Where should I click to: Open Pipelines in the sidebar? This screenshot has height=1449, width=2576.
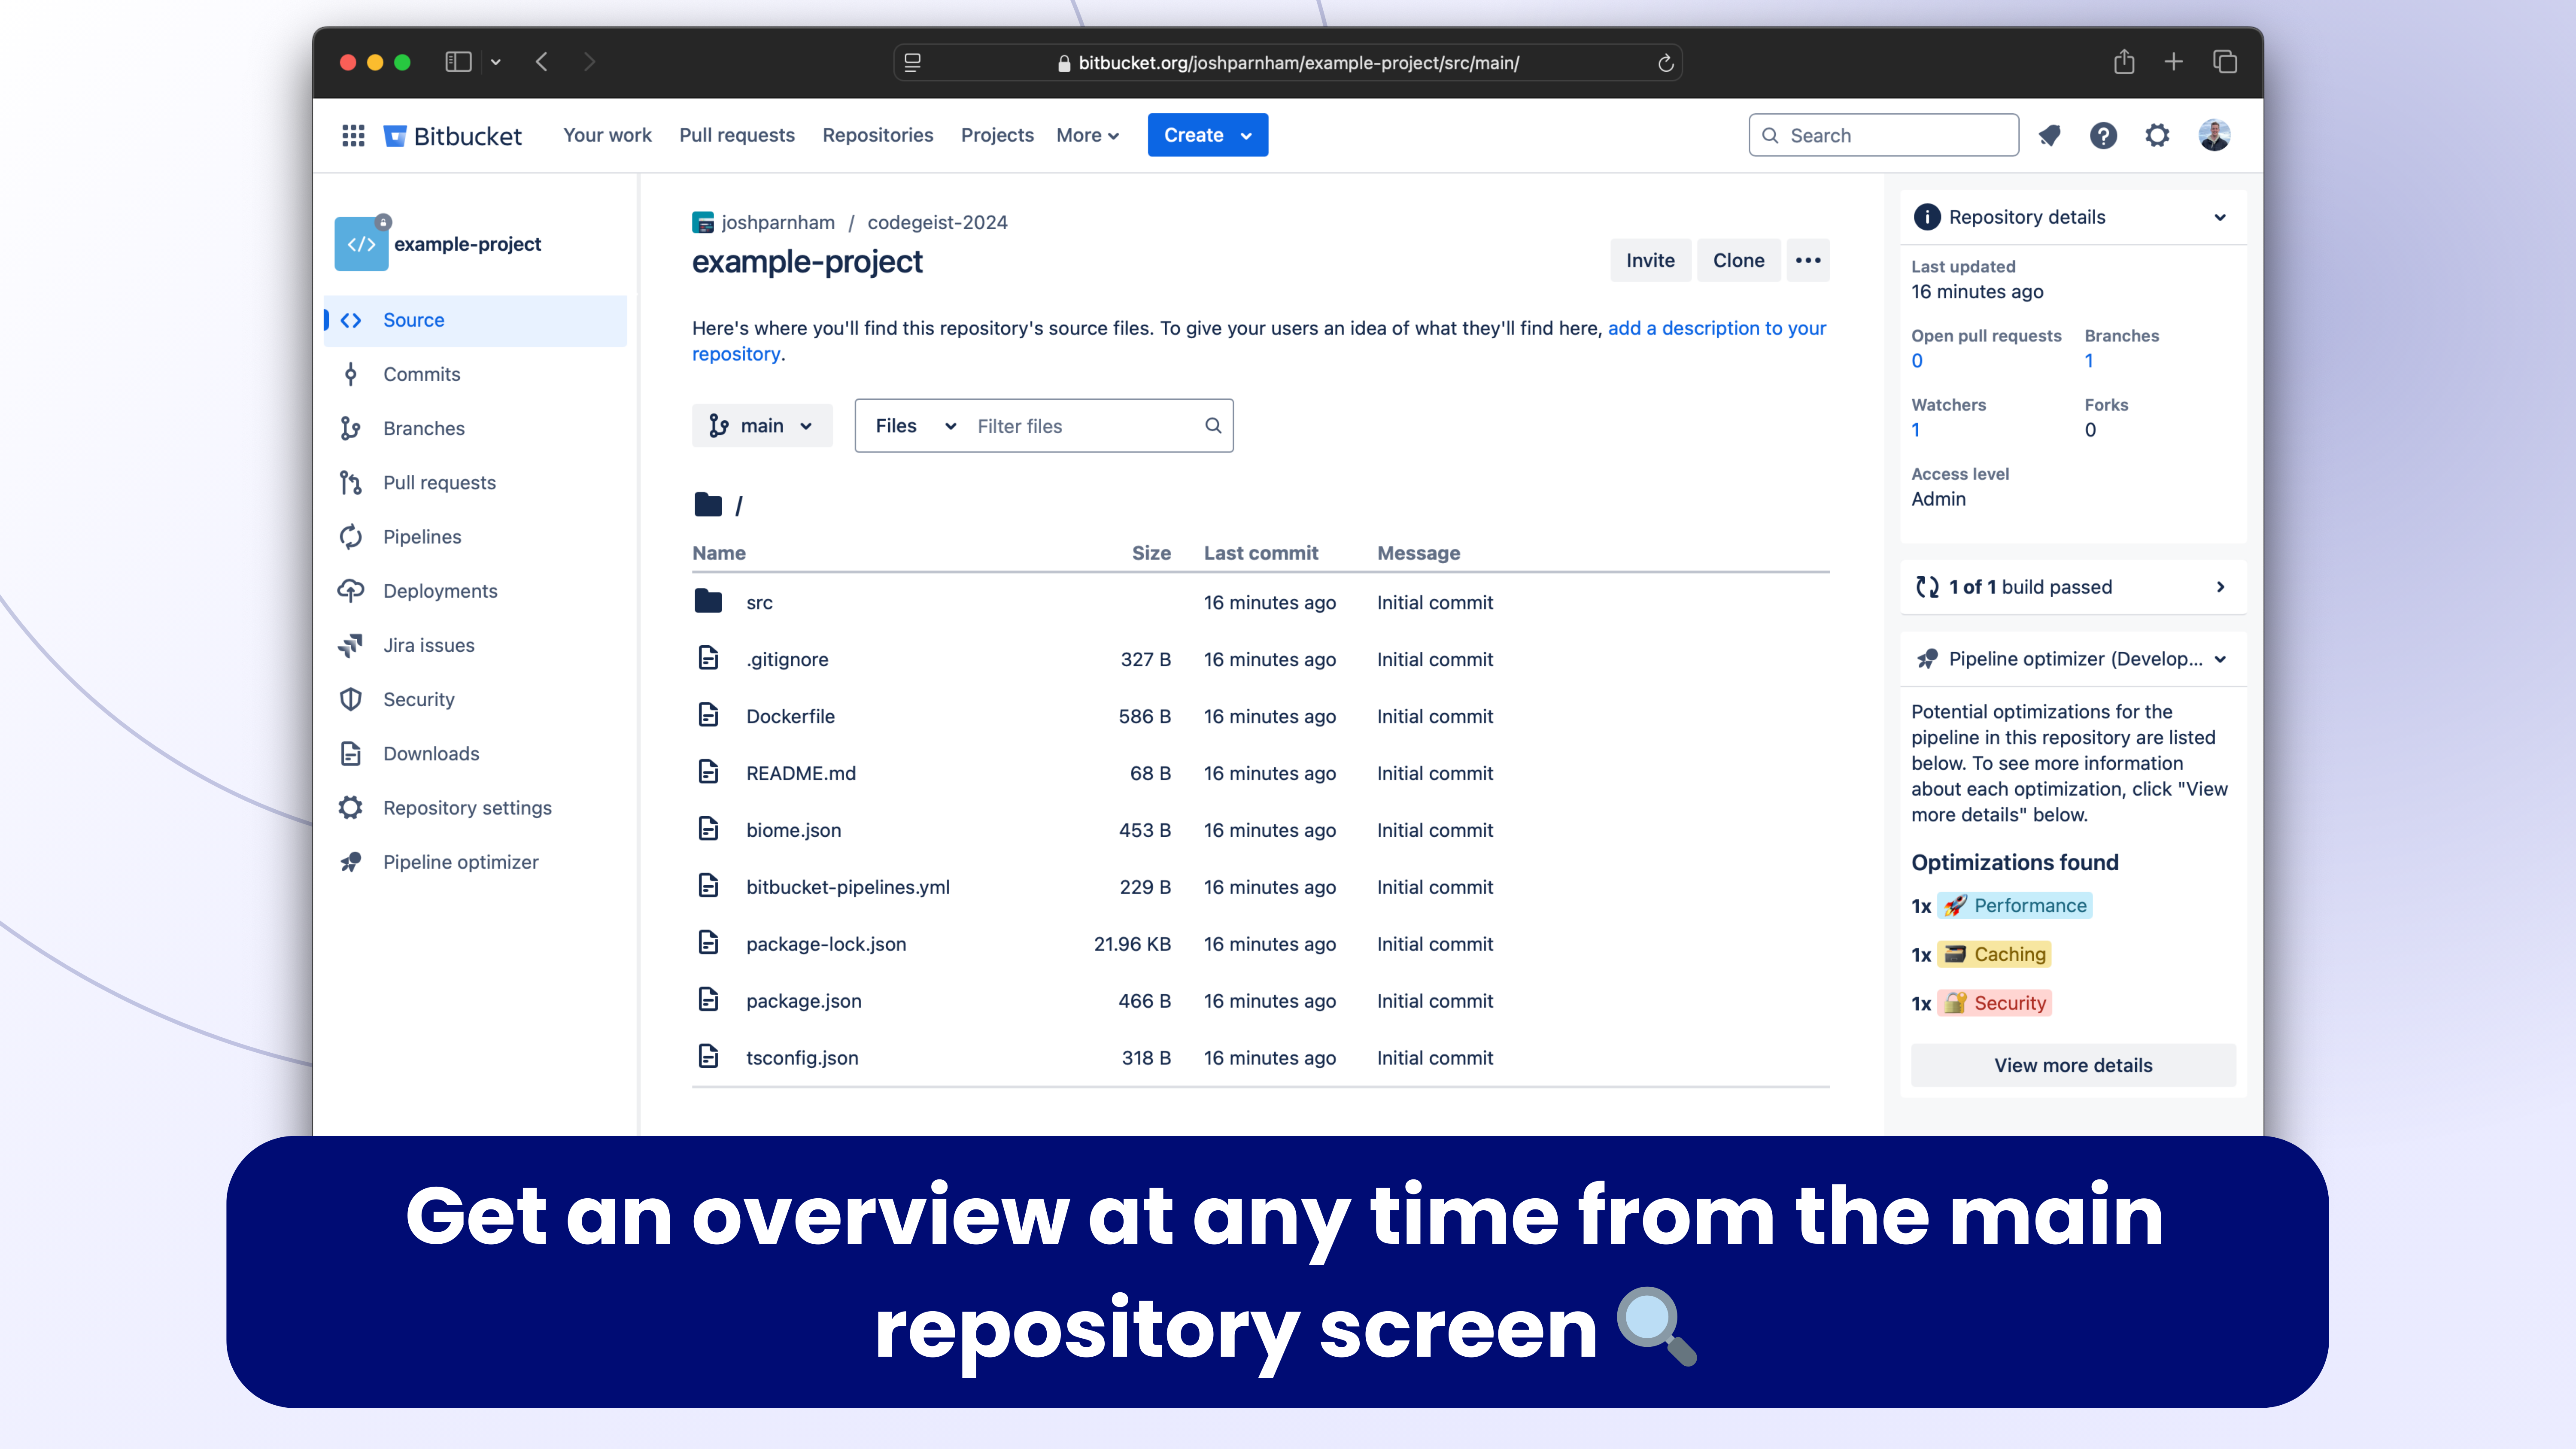421,537
